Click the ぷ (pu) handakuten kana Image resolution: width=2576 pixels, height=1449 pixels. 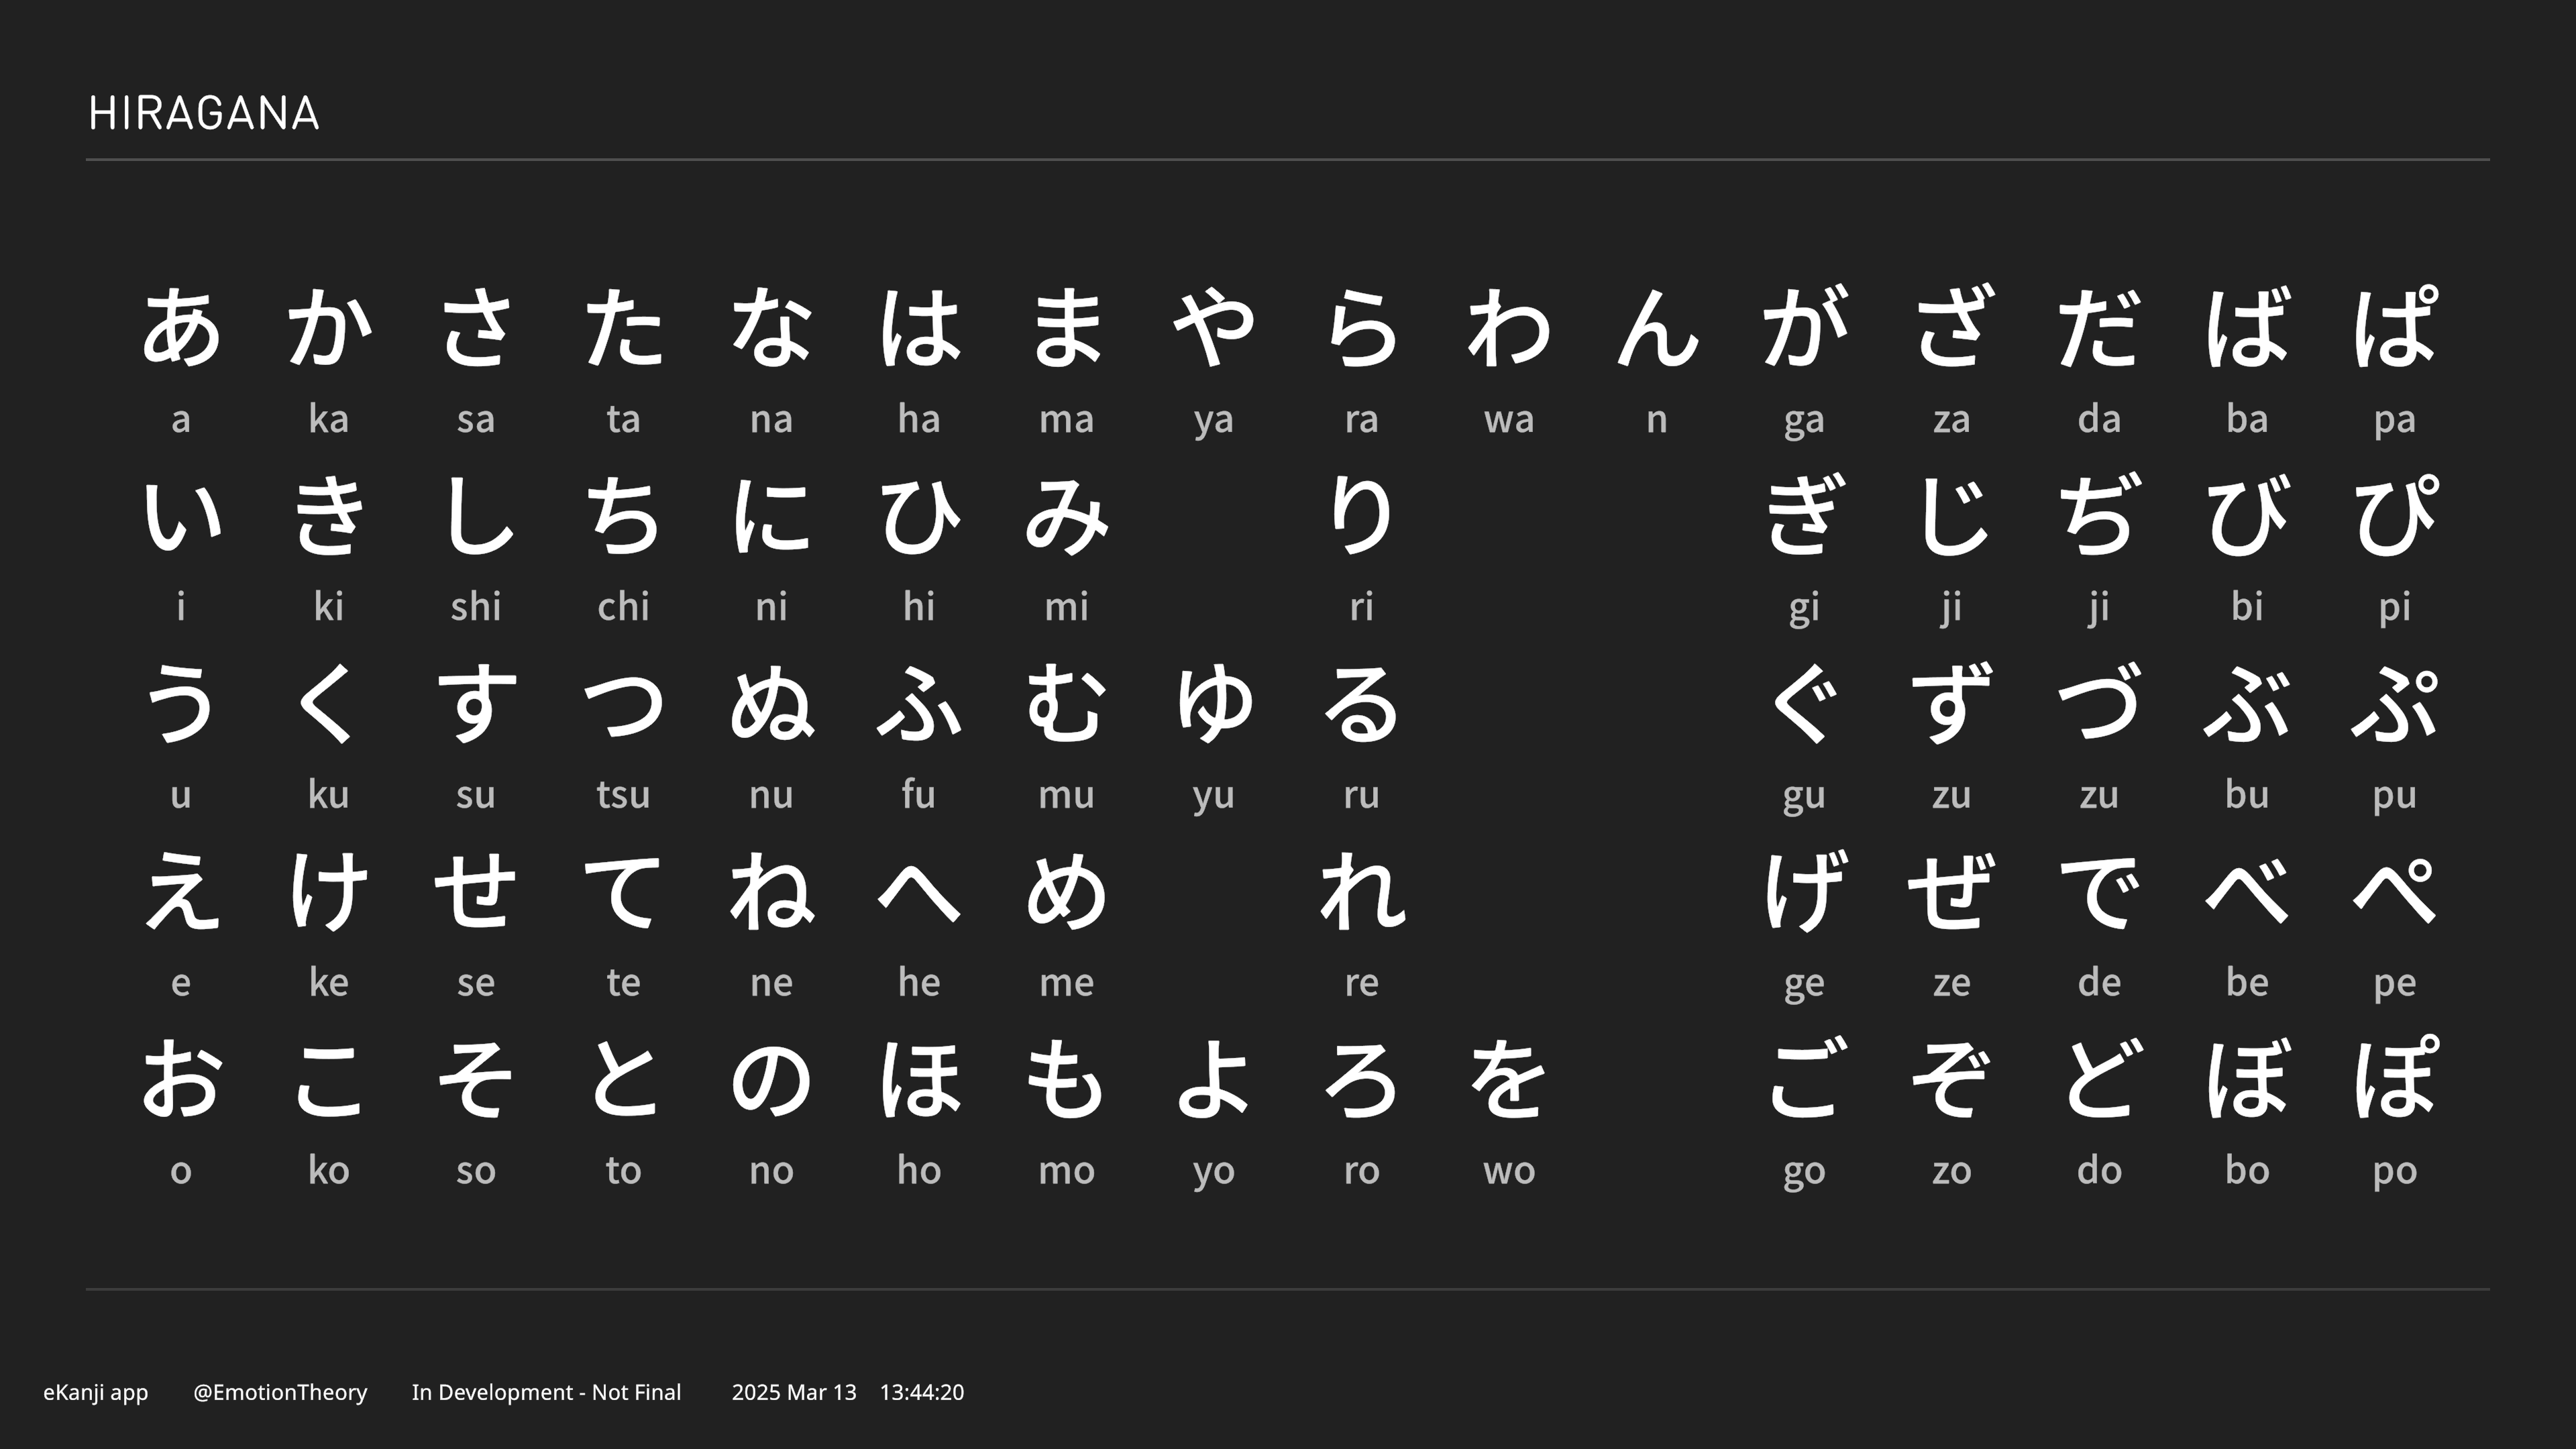point(2394,704)
